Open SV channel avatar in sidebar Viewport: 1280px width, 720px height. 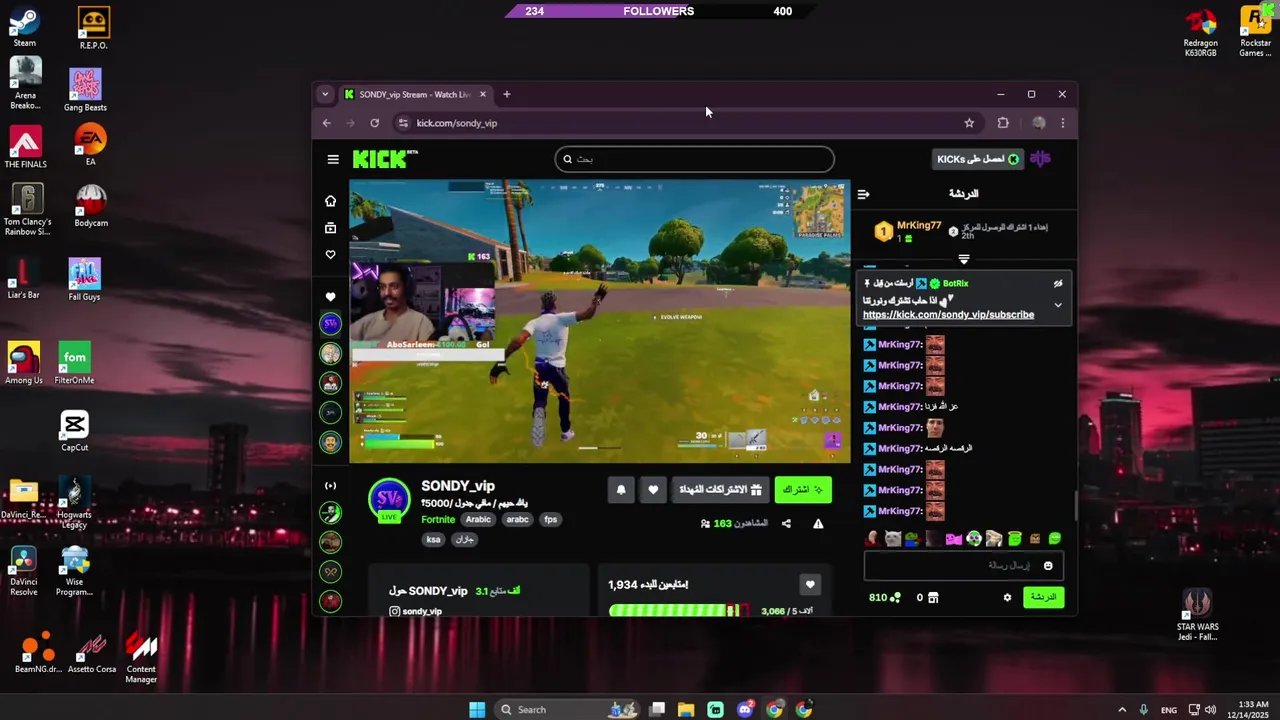click(330, 323)
